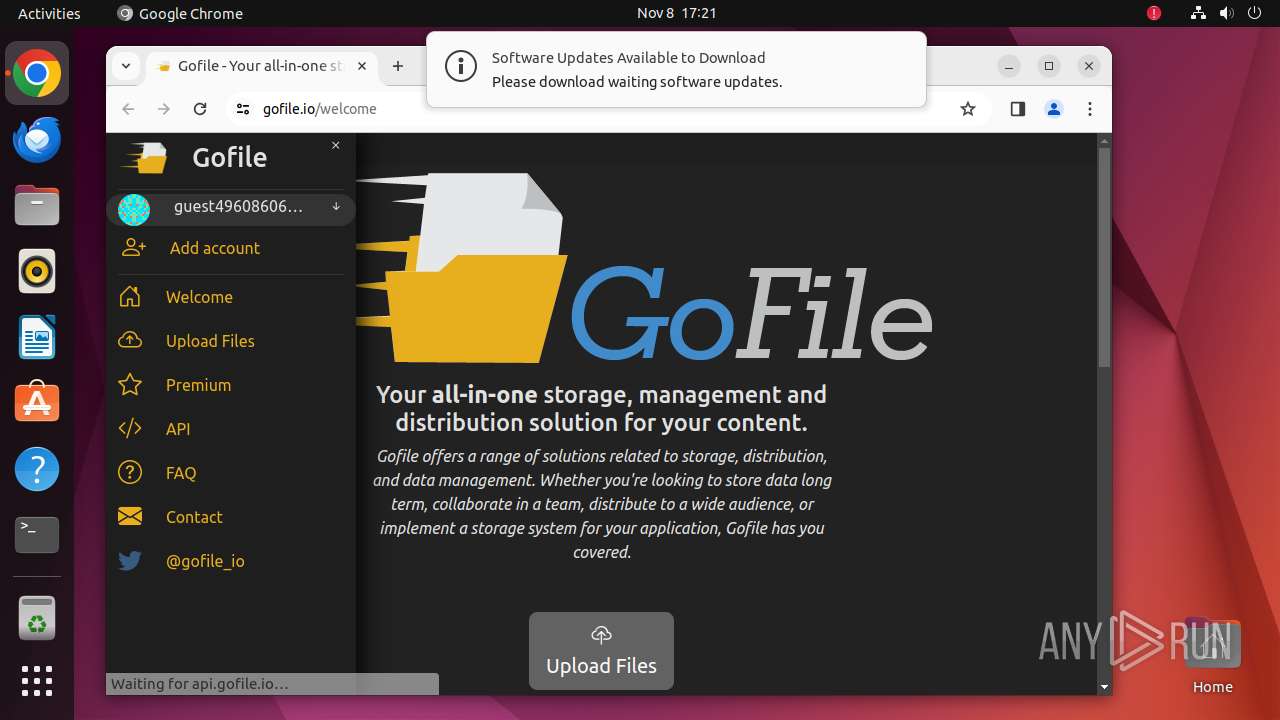Click the Contact envelope icon
Viewport: 1280px width, 720px height.
tap(130, 517)
